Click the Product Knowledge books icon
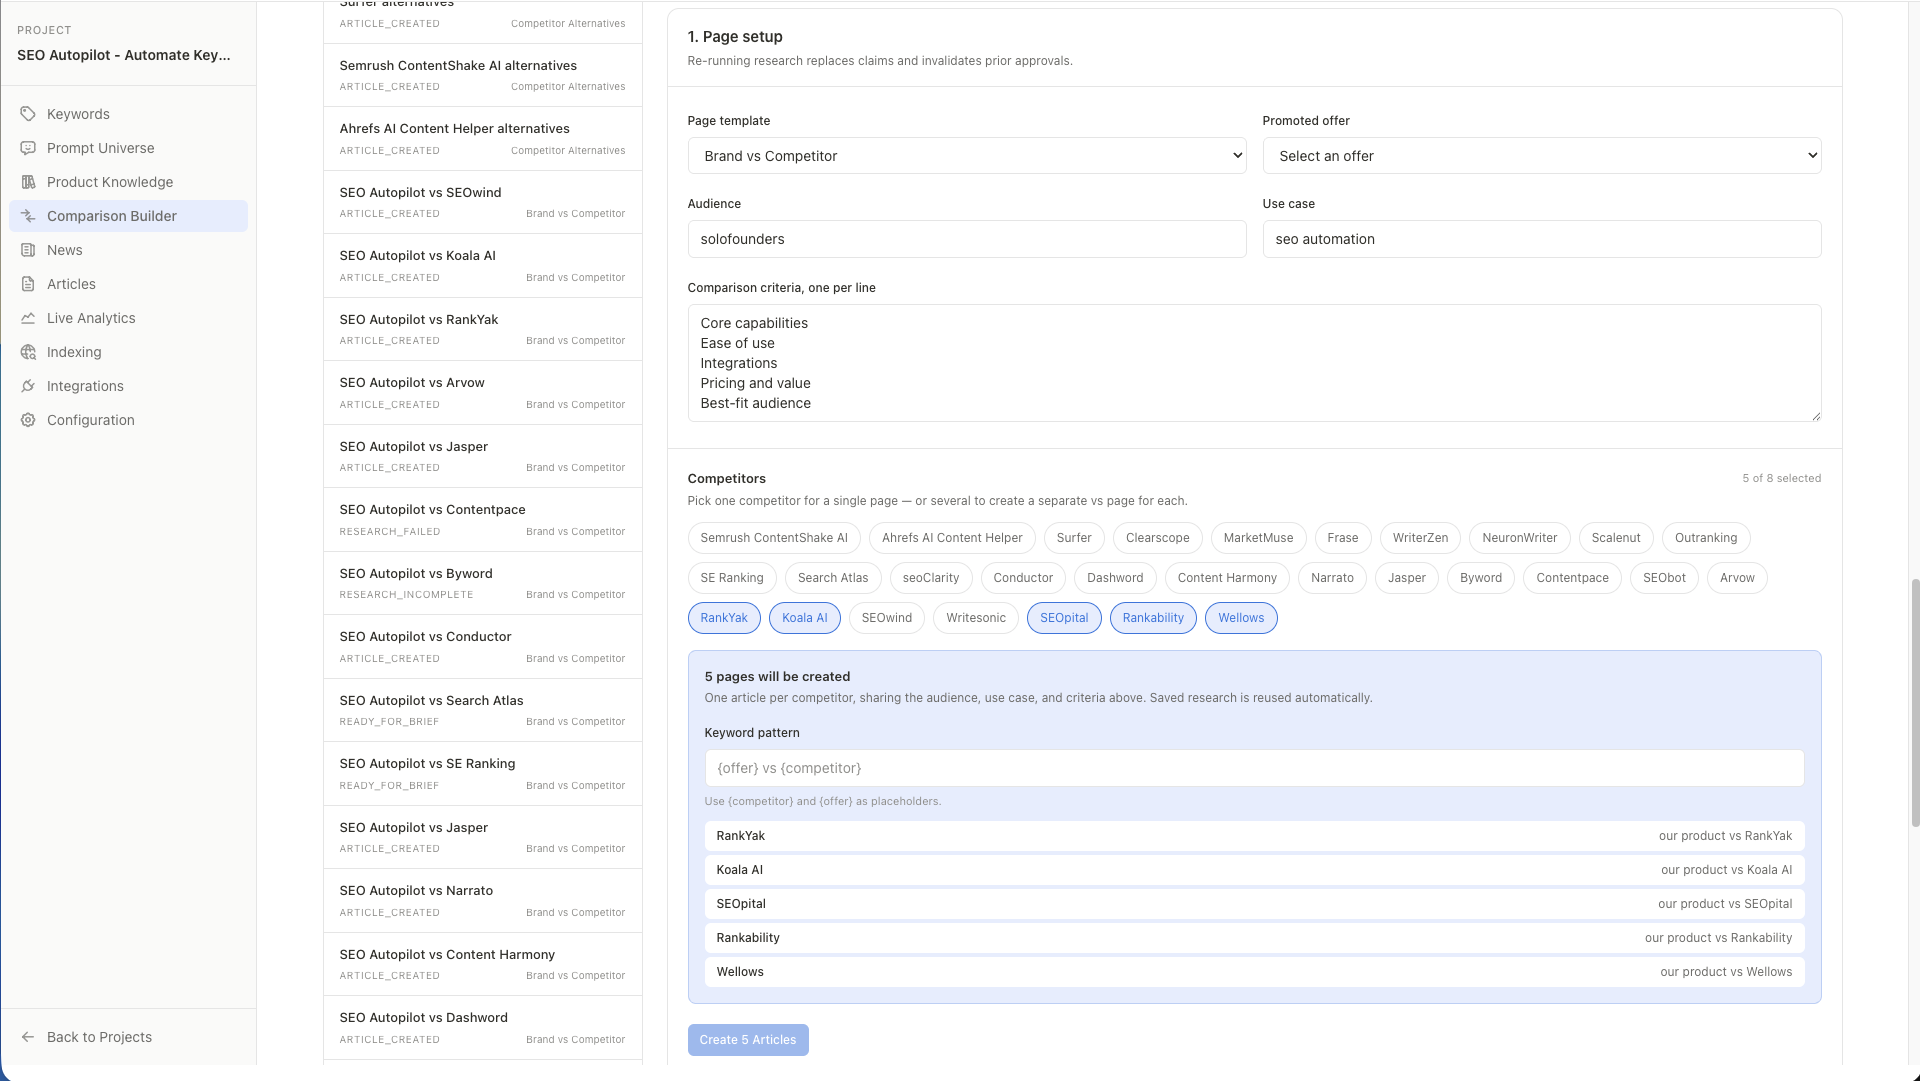 point(28,182)
